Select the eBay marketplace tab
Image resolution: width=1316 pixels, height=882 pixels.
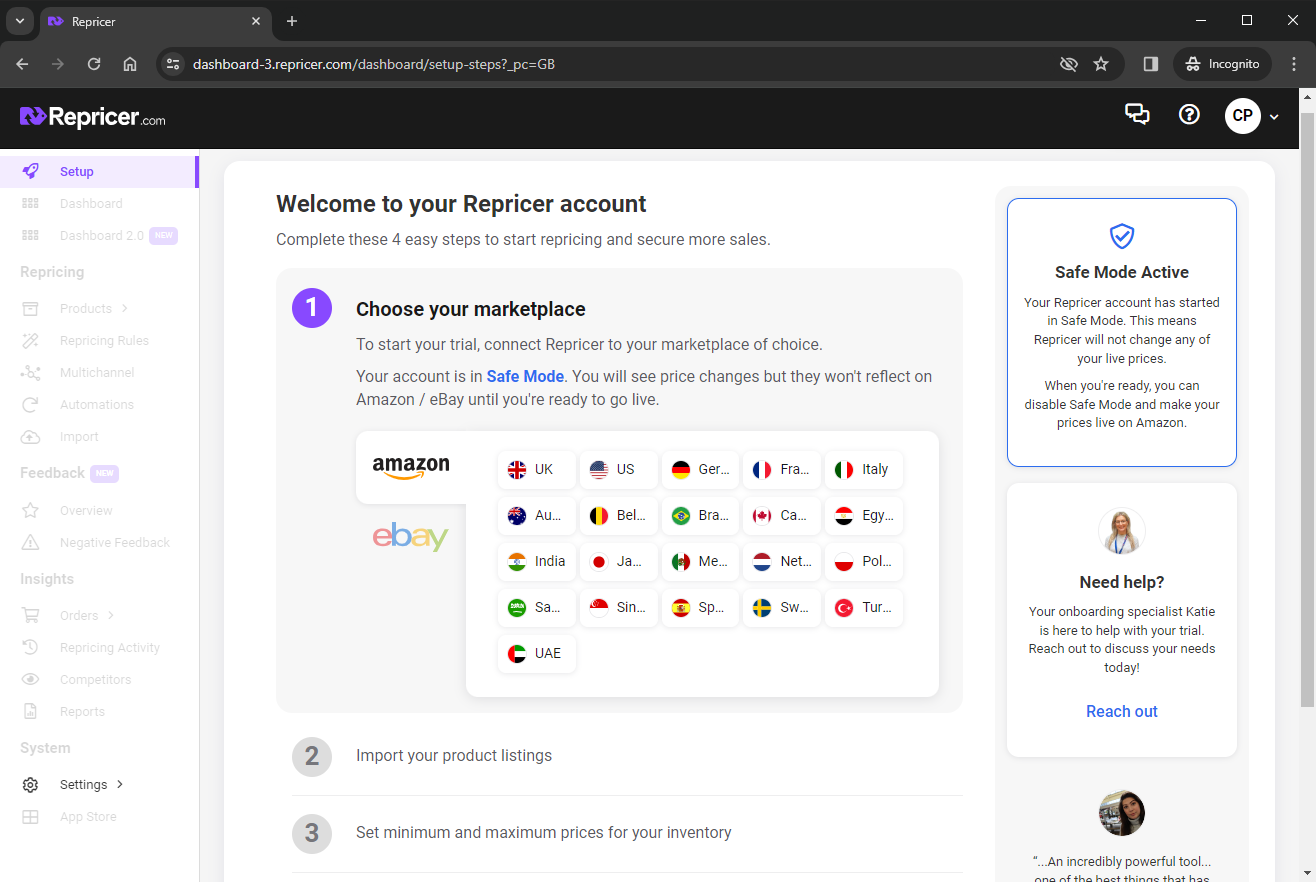pyautogui.click(x=411, y=537)
